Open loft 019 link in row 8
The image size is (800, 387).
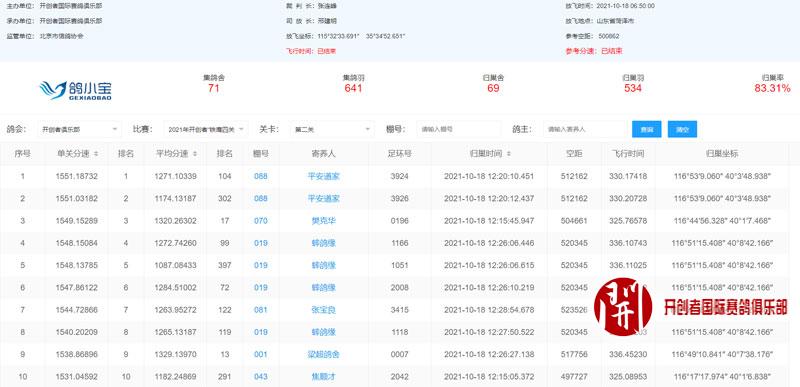[x=261, y=332]
